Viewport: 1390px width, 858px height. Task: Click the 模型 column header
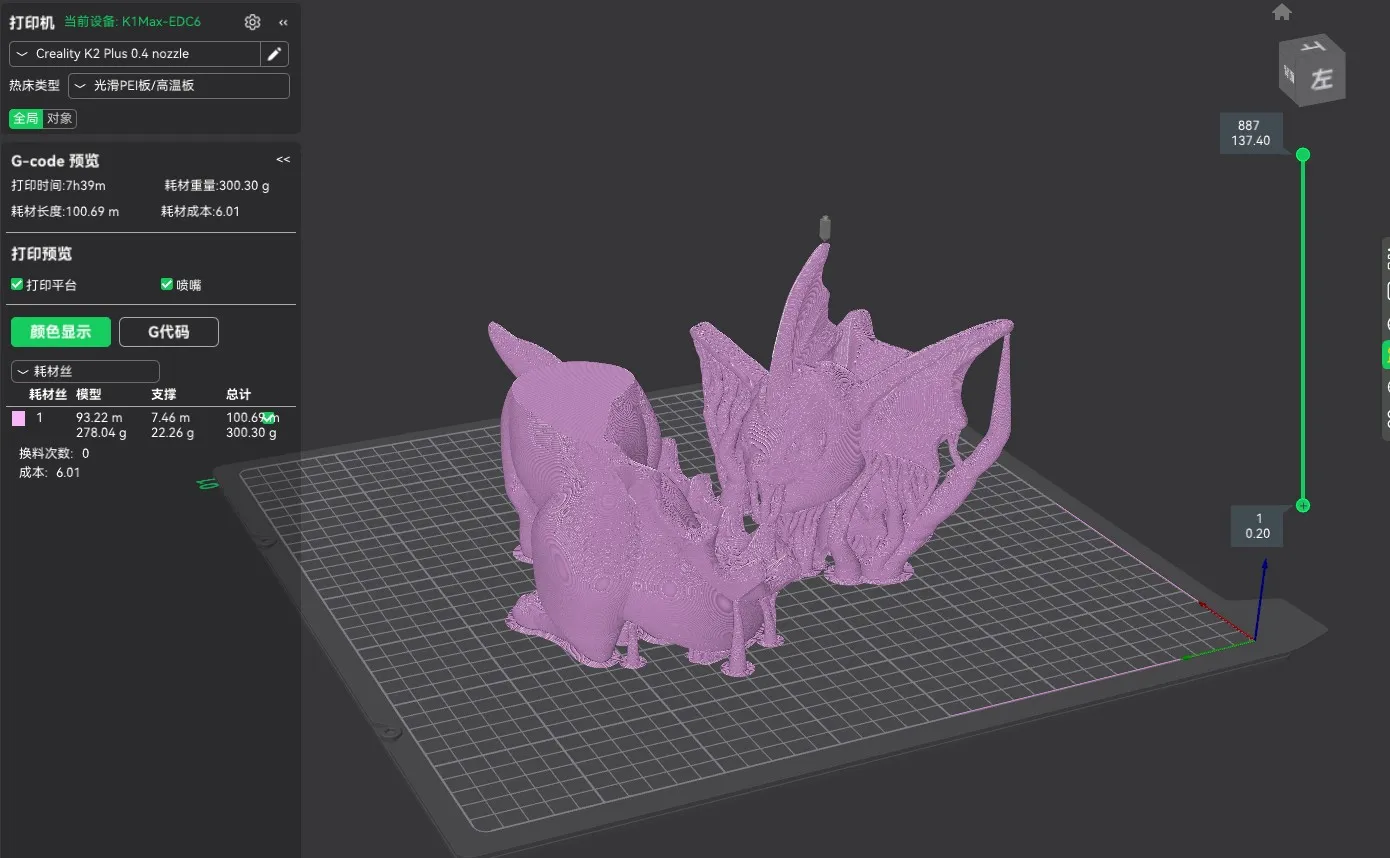tap(89, 395)
